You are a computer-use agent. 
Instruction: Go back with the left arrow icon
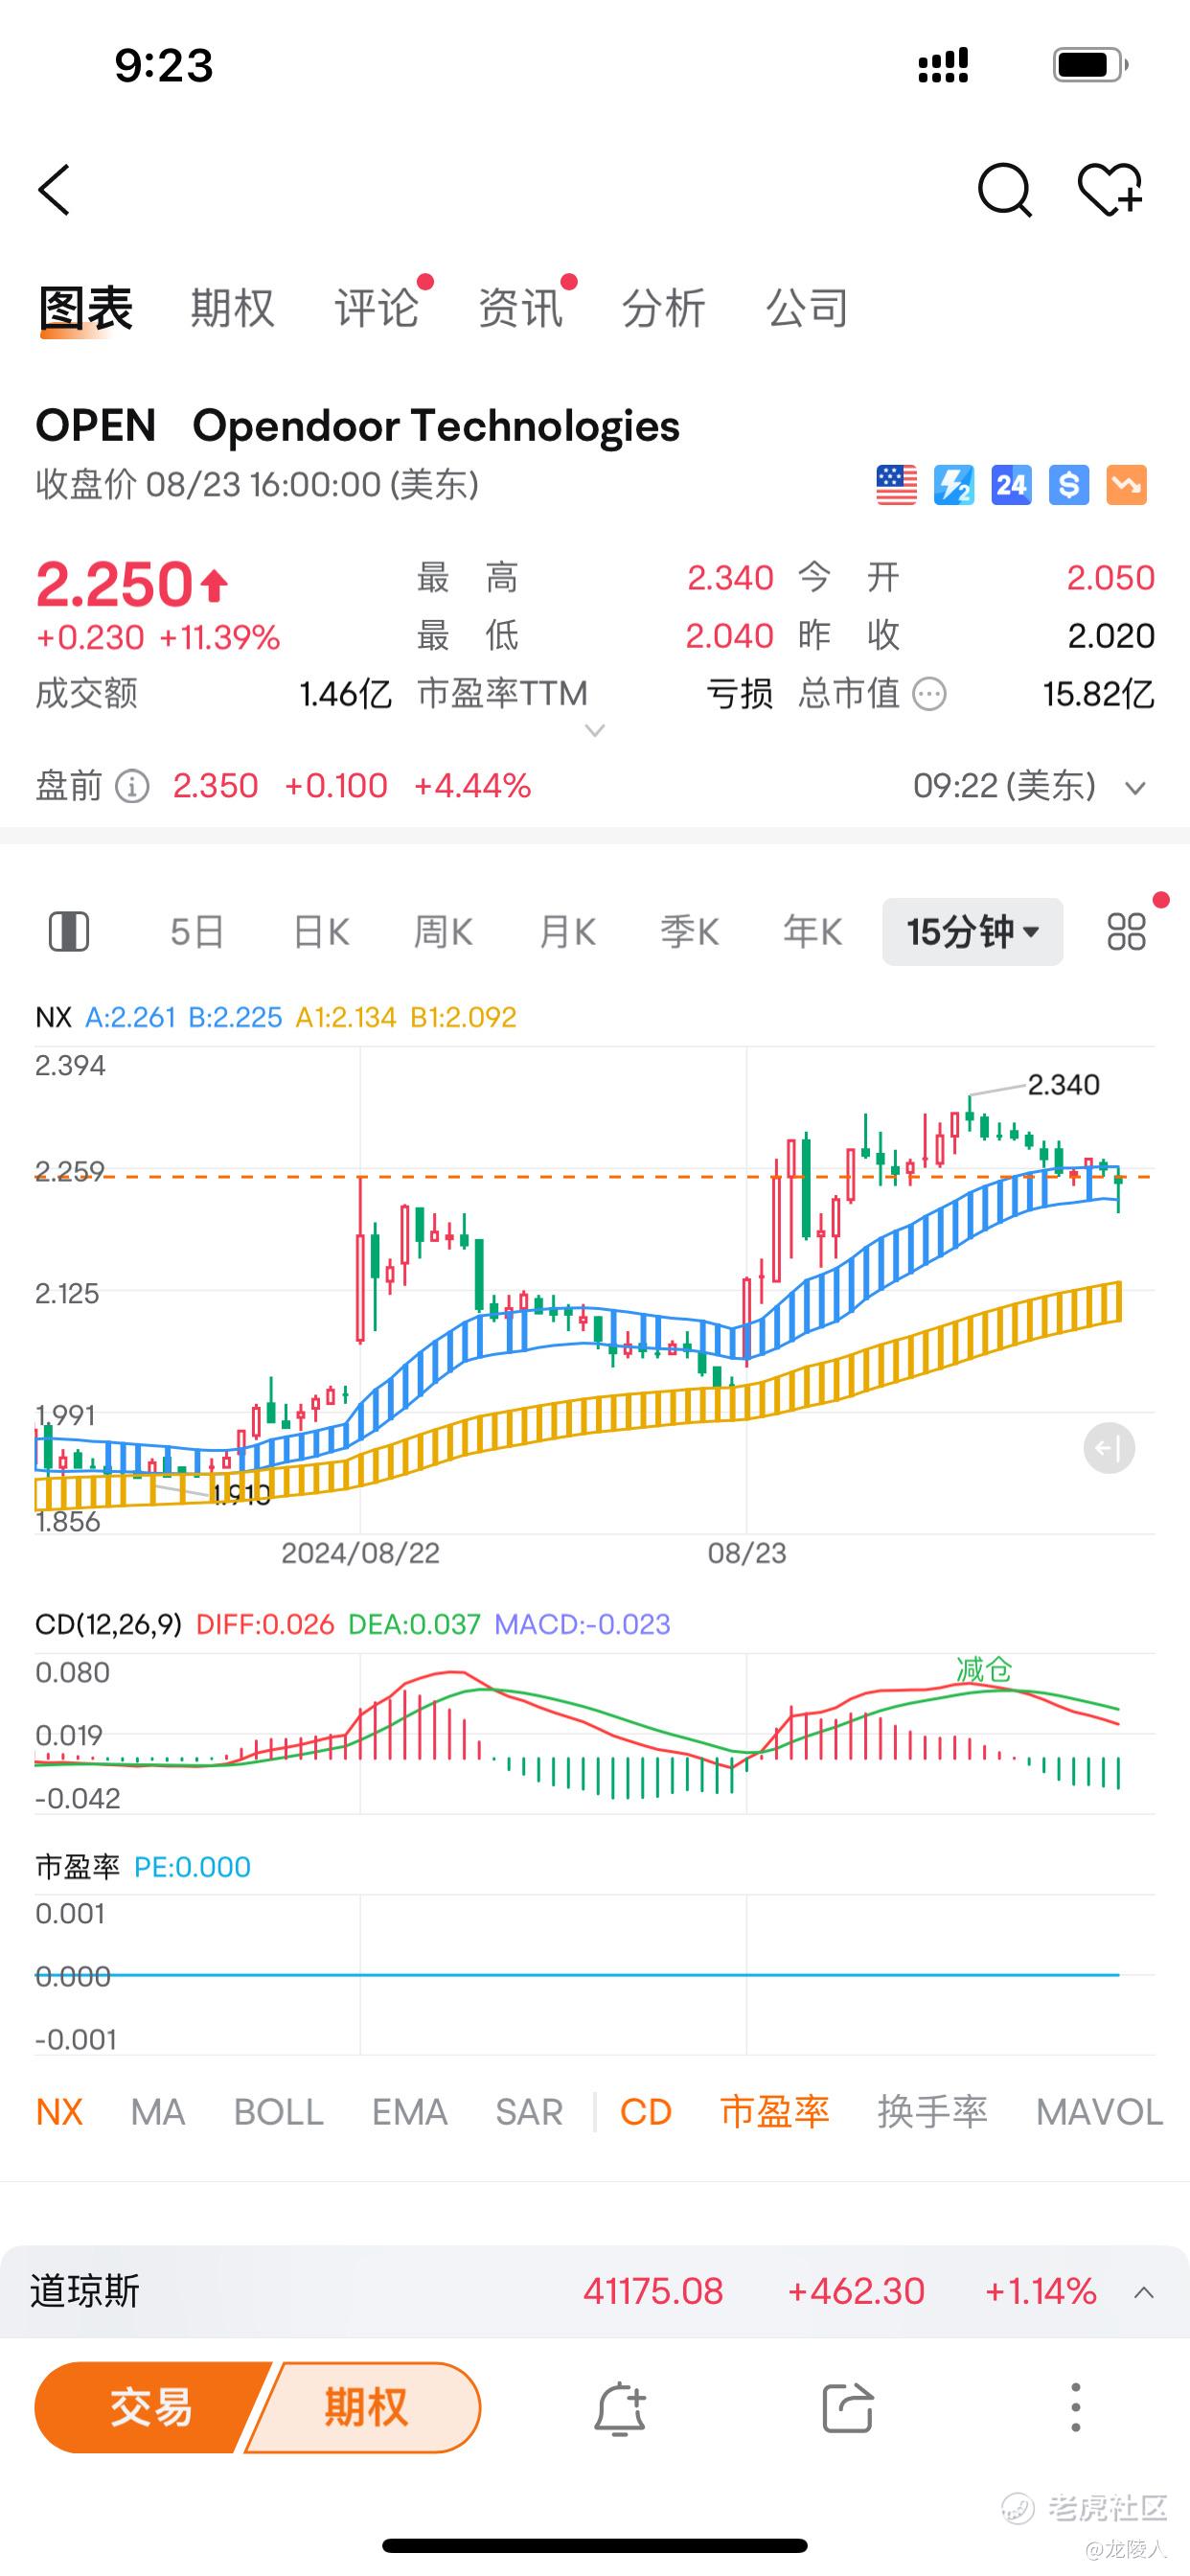54,190
